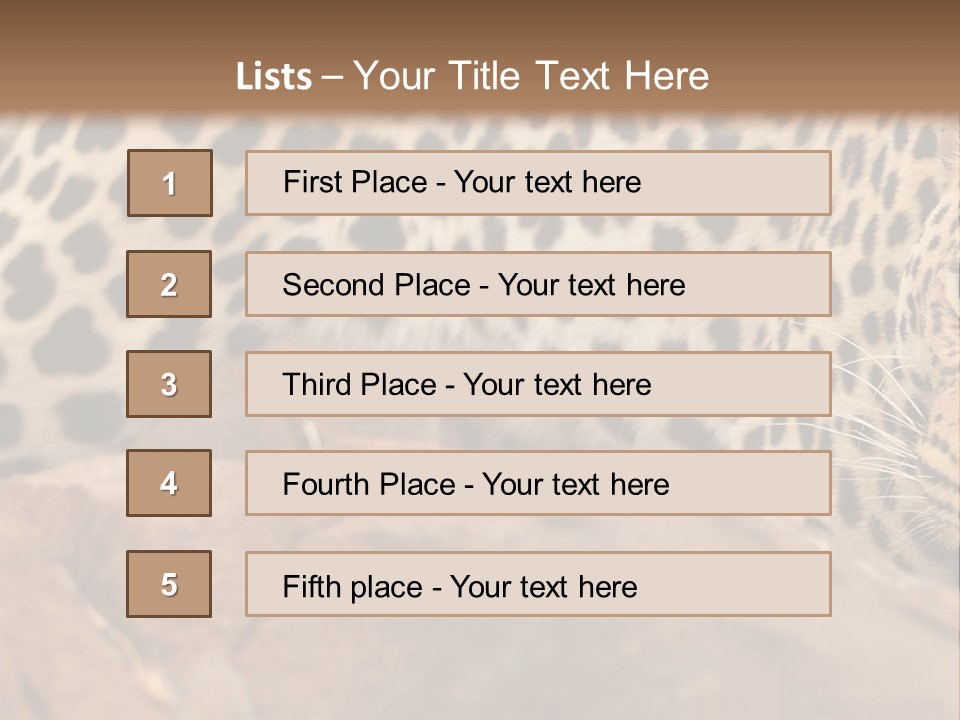Click "Your text here" in the First Place row
The image size is (960, 720).
click(x=547, y=182)
